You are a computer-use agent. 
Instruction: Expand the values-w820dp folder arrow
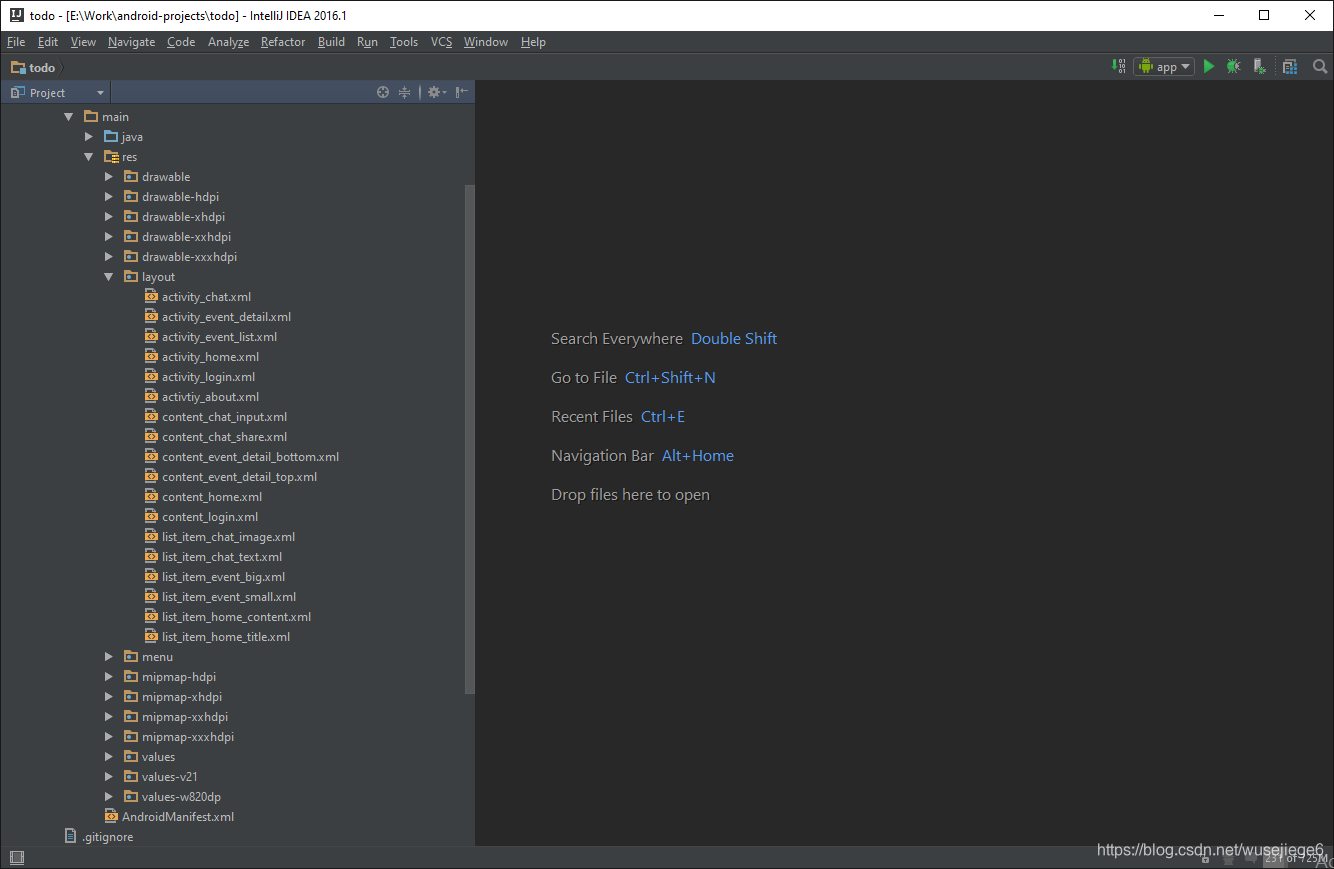point(109,797)
